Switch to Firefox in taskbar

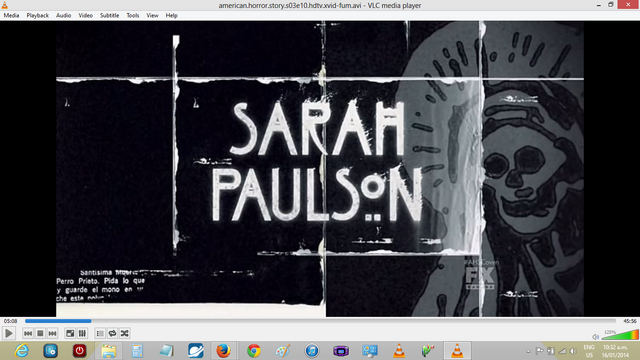point(223,351)
